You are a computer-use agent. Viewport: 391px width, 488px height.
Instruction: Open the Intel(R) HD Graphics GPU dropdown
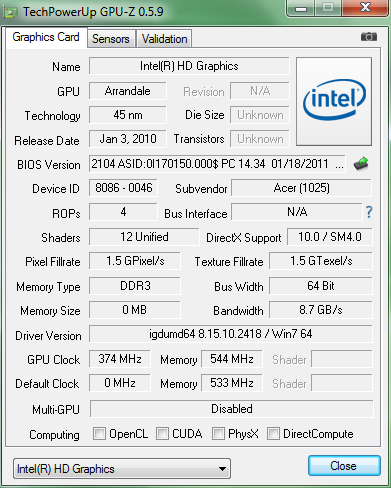pyautogui.click(x=122, y=469)
